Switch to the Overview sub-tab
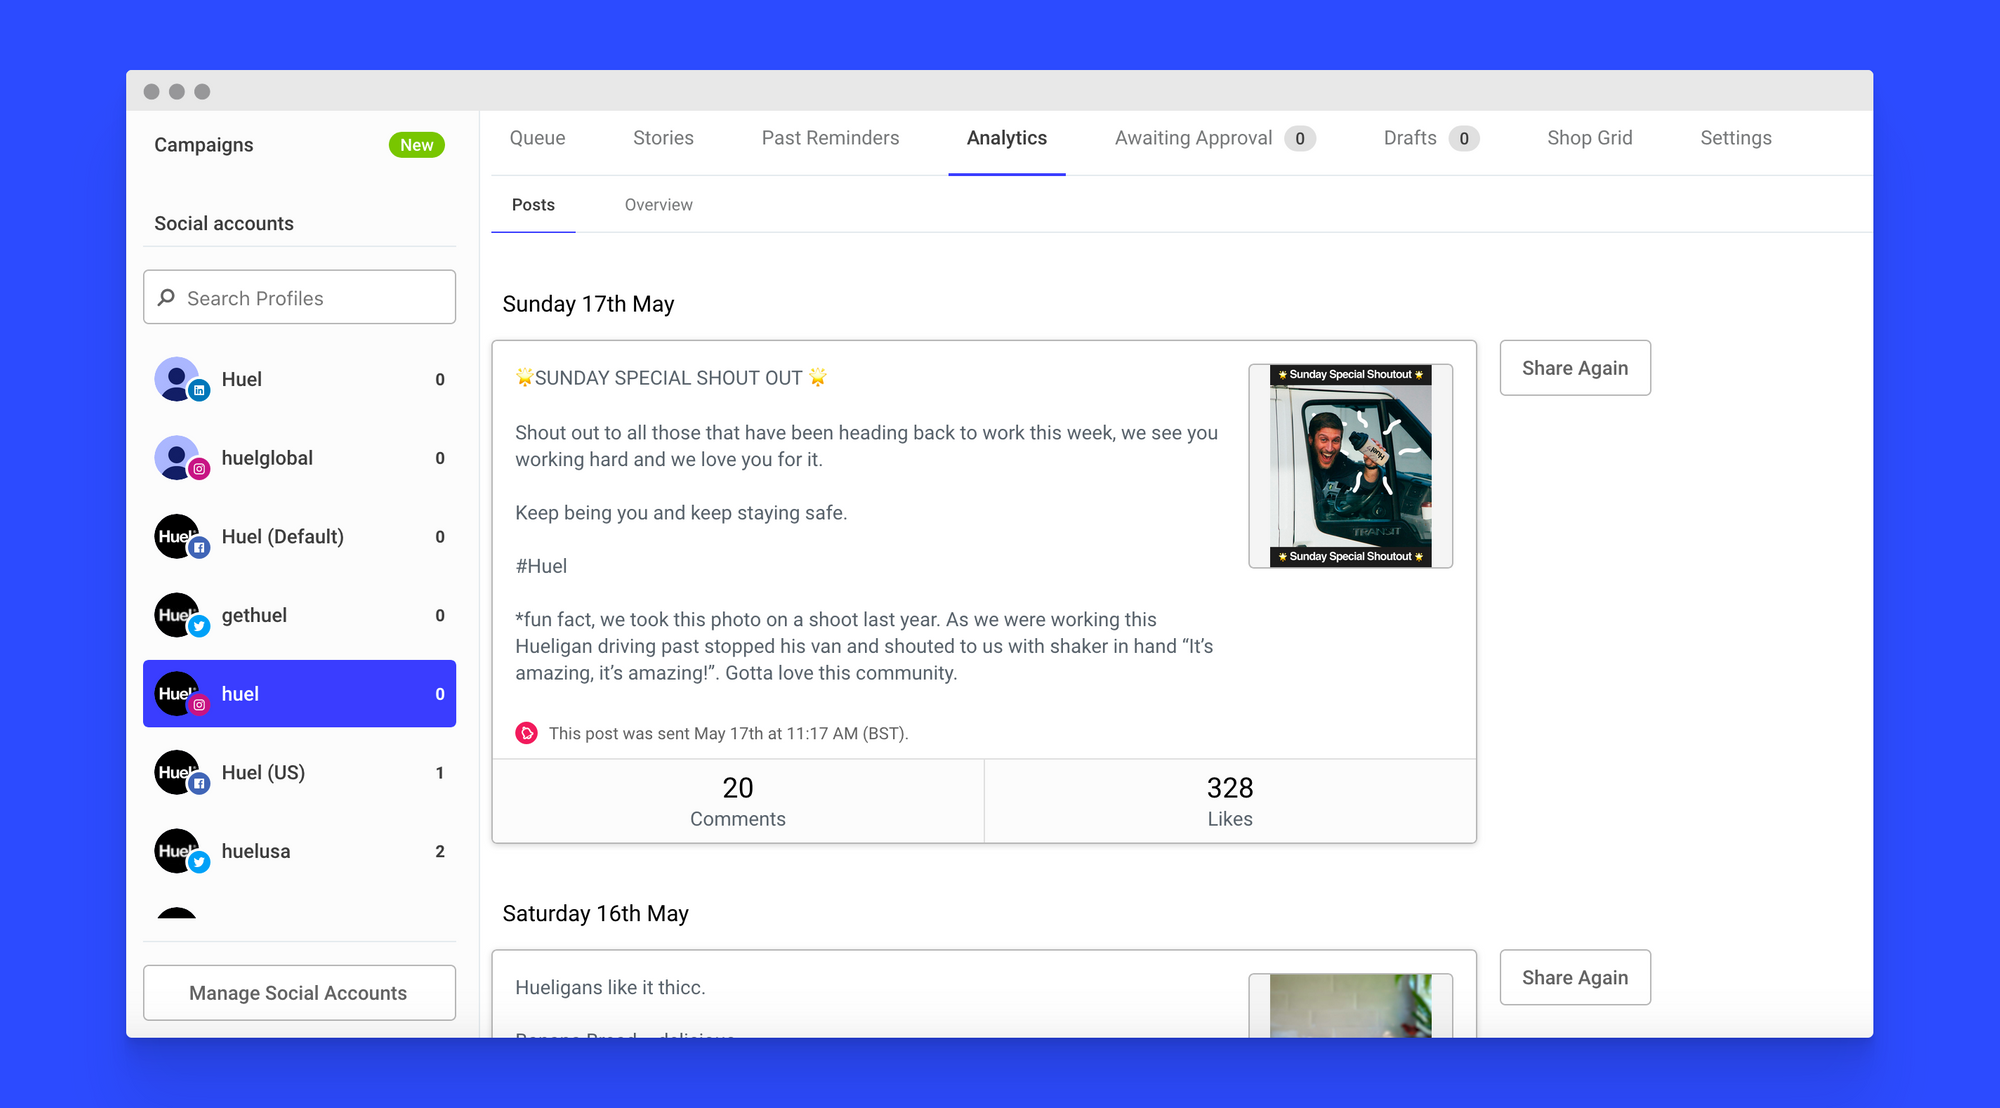The width and height of the screenshot is (2000, 1108). coord(658,205)
